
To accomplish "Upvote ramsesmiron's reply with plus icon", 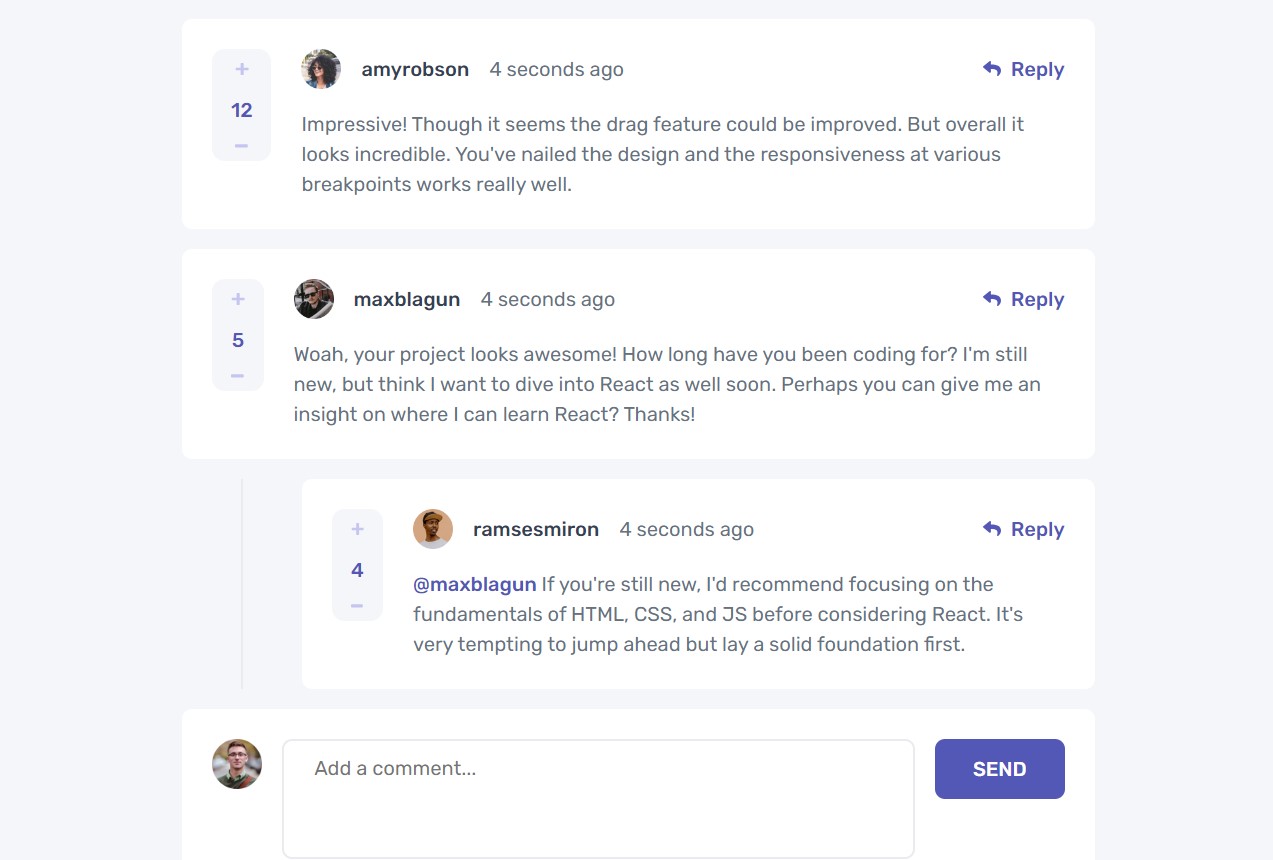I will pos(357,530).
